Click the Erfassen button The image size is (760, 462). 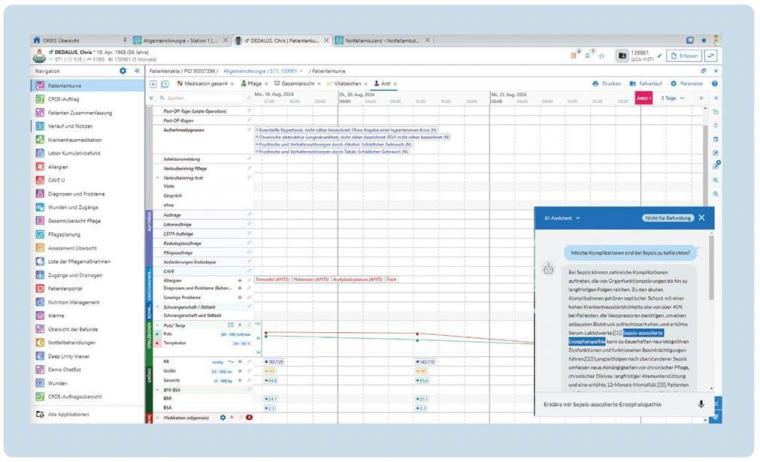coord(684,56)
